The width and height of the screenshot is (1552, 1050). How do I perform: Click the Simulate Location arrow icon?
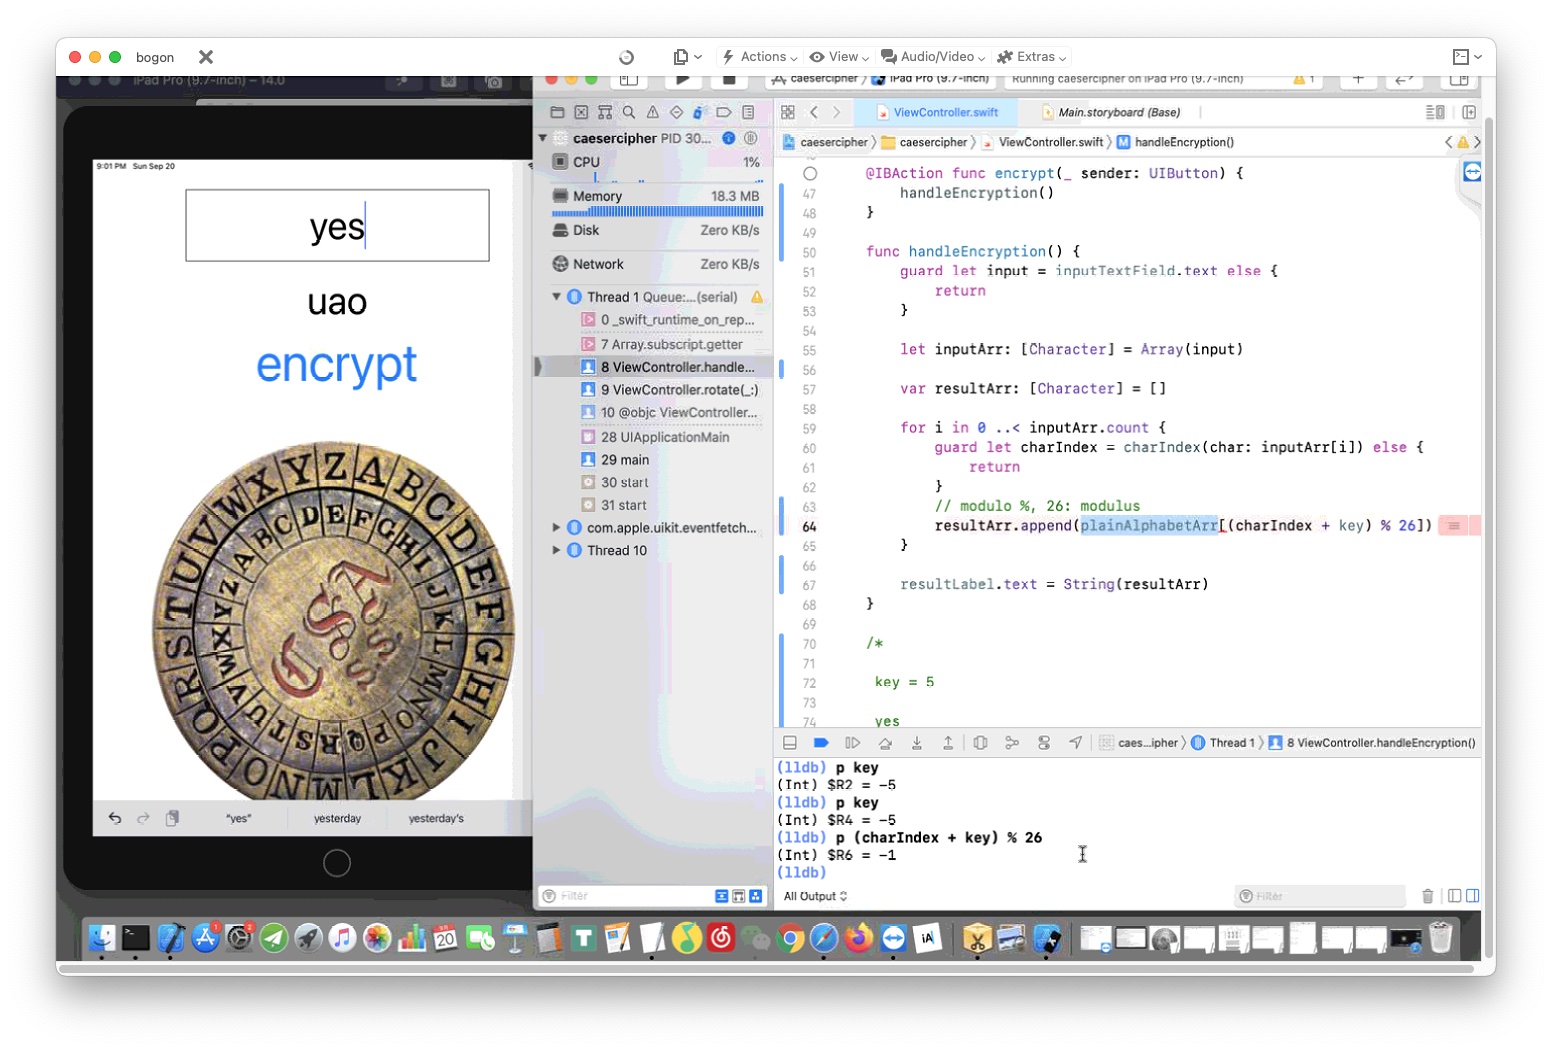point(1075,743)
